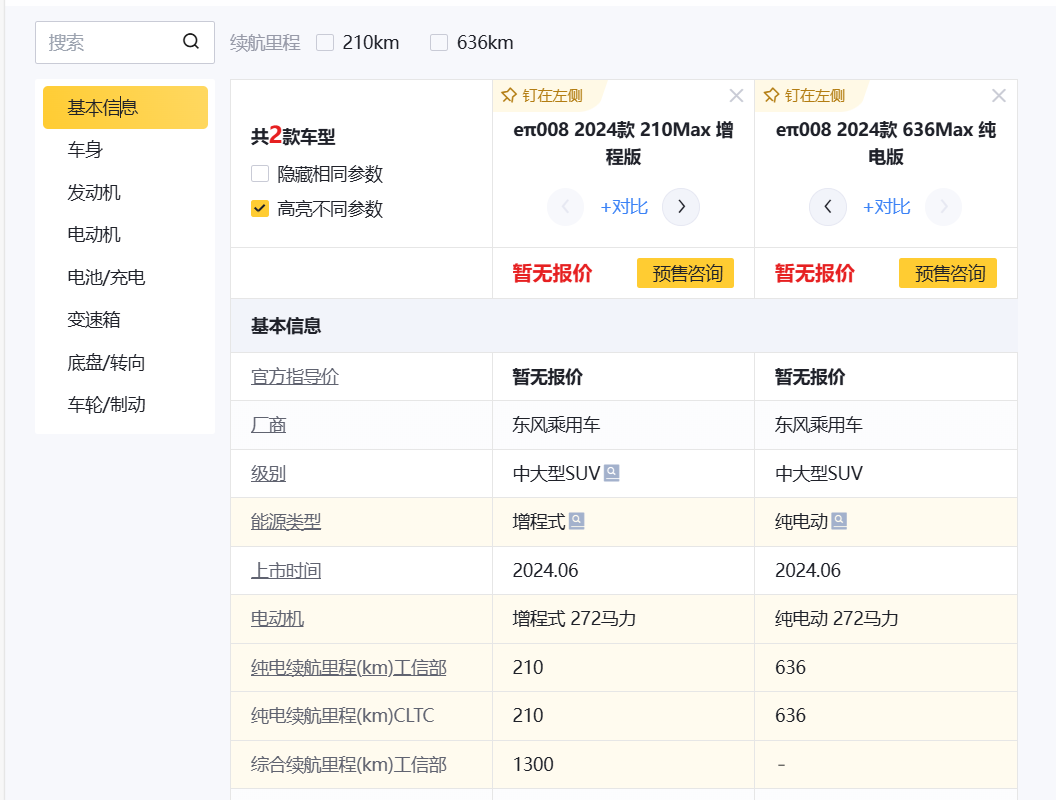Select 发动机 in the sidebar
This screenshot has width=1056, height=800.
click(94, 192)
